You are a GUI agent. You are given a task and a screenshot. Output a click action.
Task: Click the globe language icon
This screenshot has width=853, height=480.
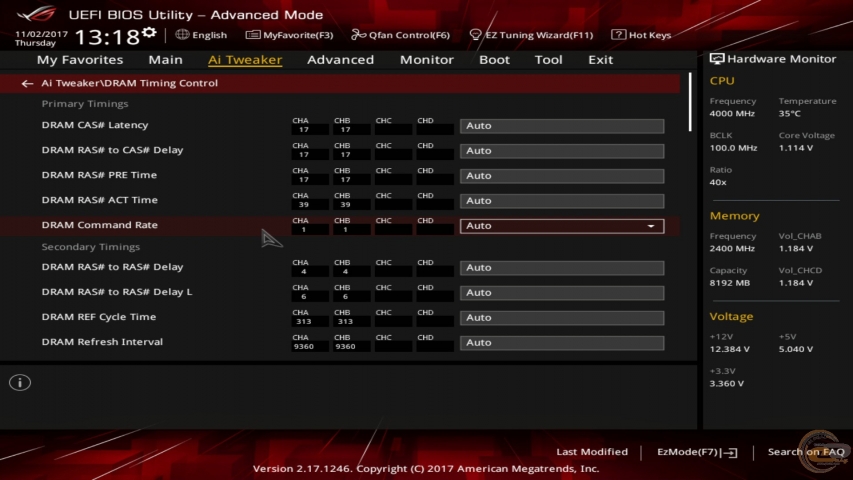tap(182, 34)
